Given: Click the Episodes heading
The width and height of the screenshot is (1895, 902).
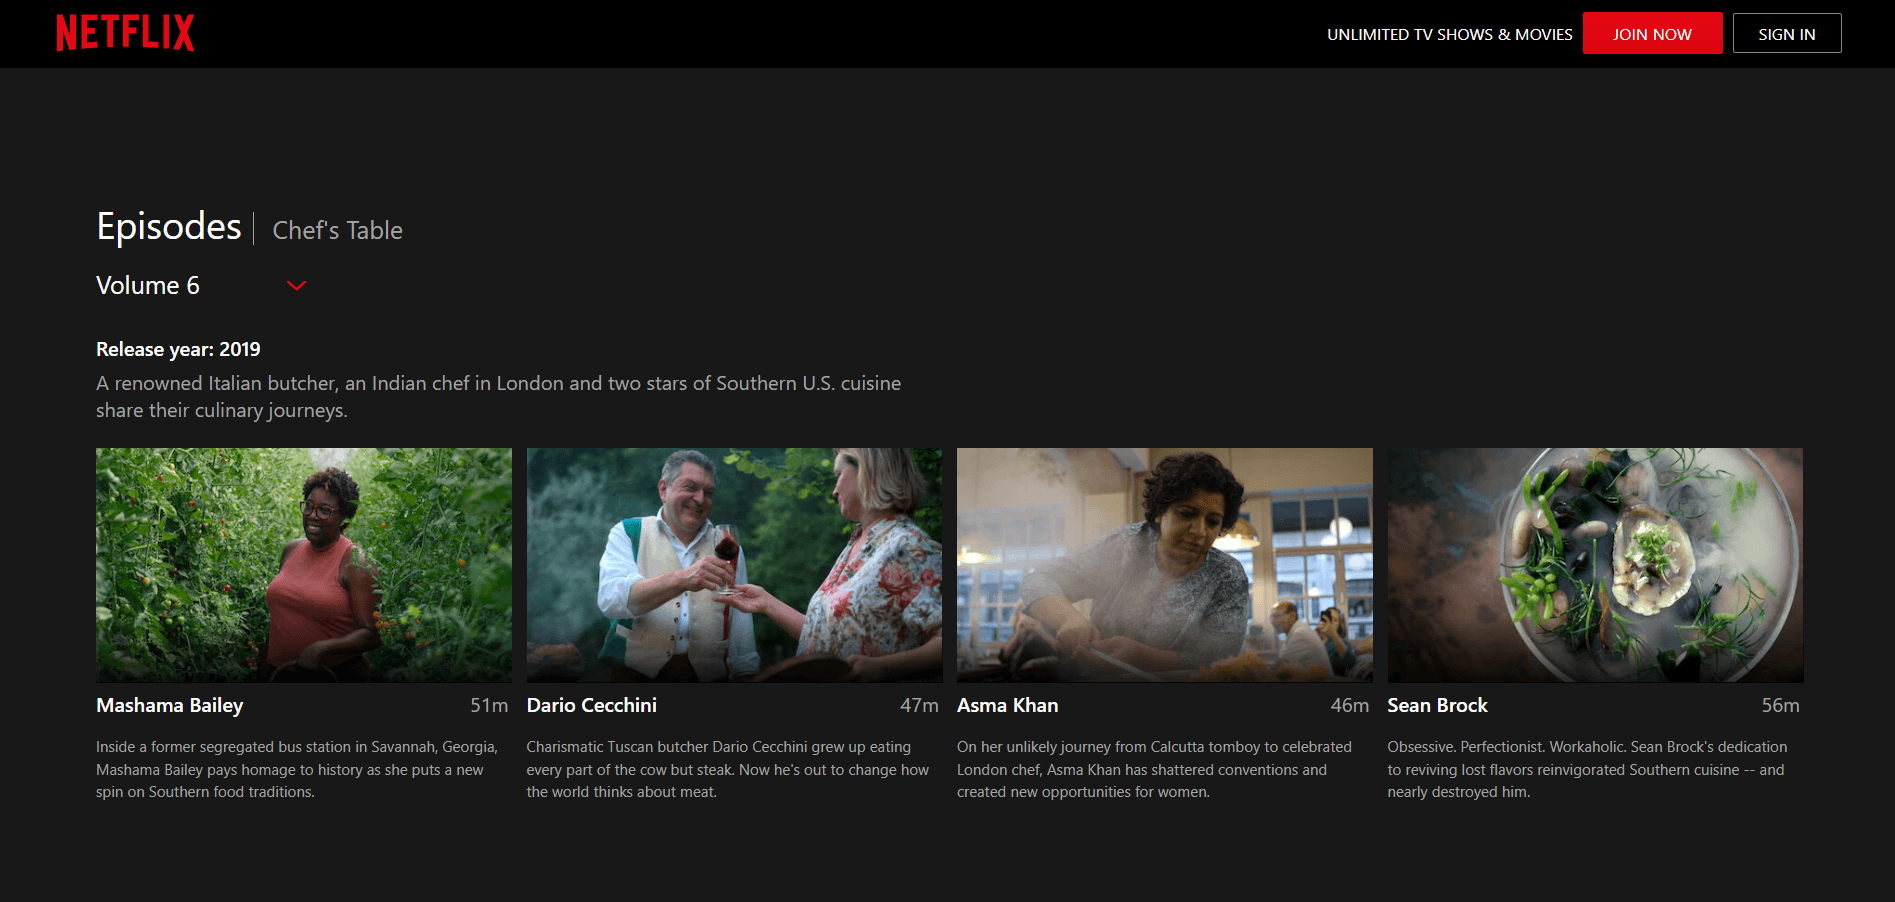Looking at the screenshot, I should tap(169, 227).
